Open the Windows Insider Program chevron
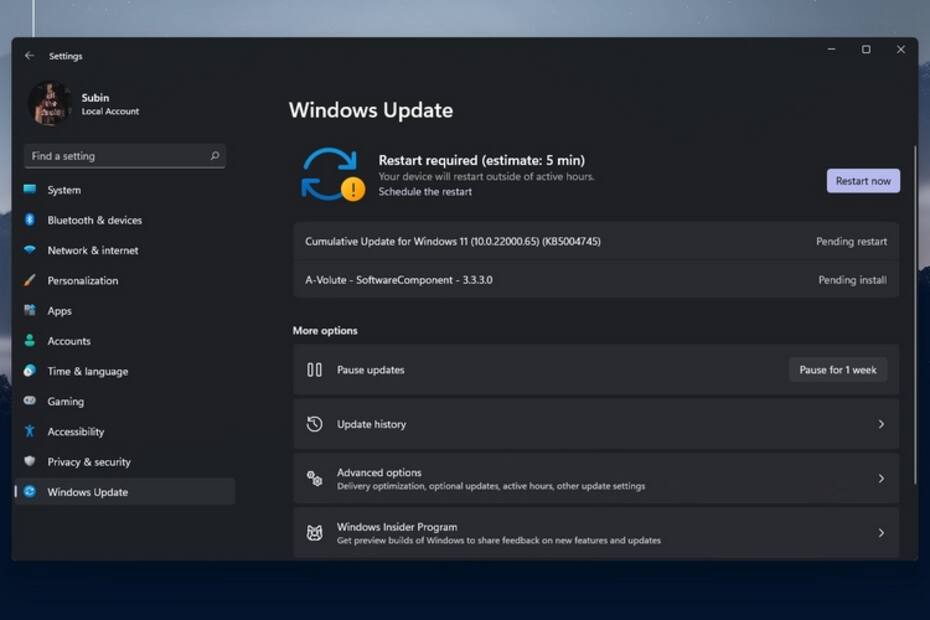The height and width of the screenshot is (620, 930). 881,533
